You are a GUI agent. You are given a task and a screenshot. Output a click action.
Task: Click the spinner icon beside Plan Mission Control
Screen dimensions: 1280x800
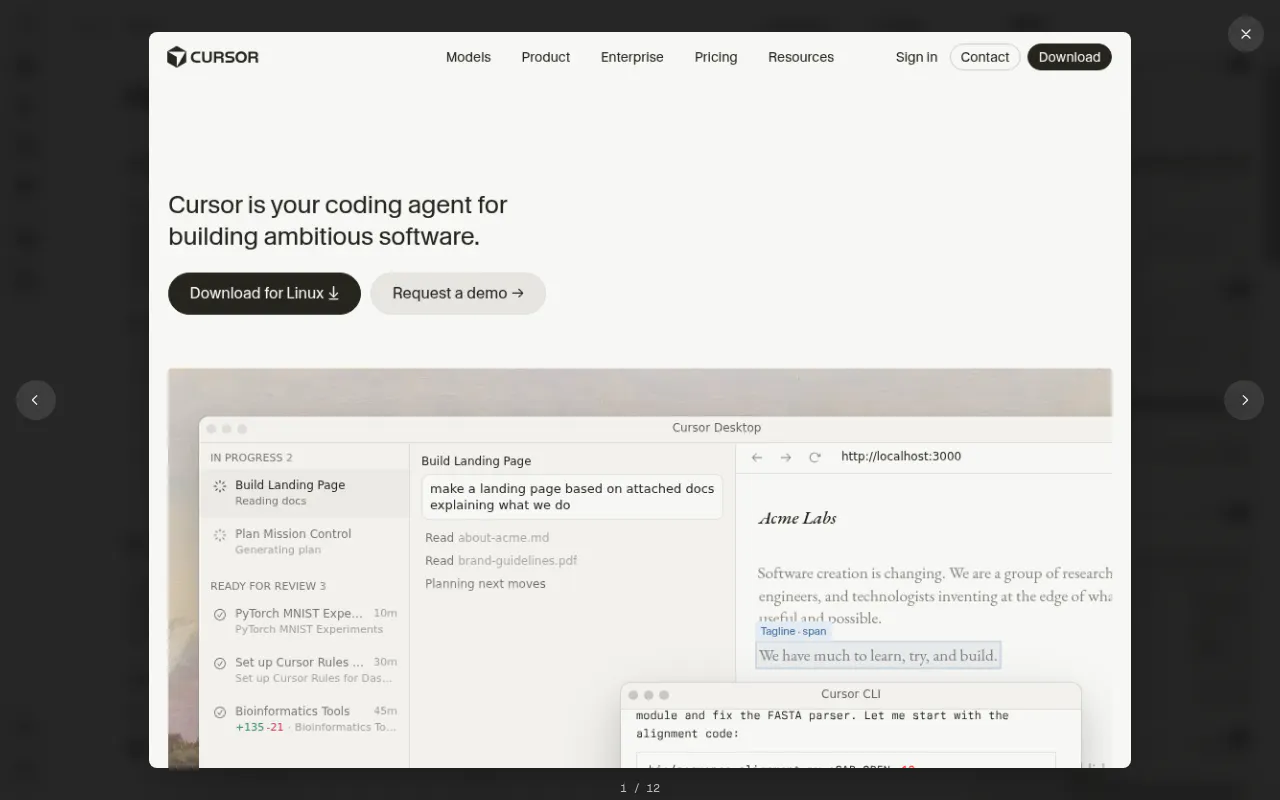220,535
